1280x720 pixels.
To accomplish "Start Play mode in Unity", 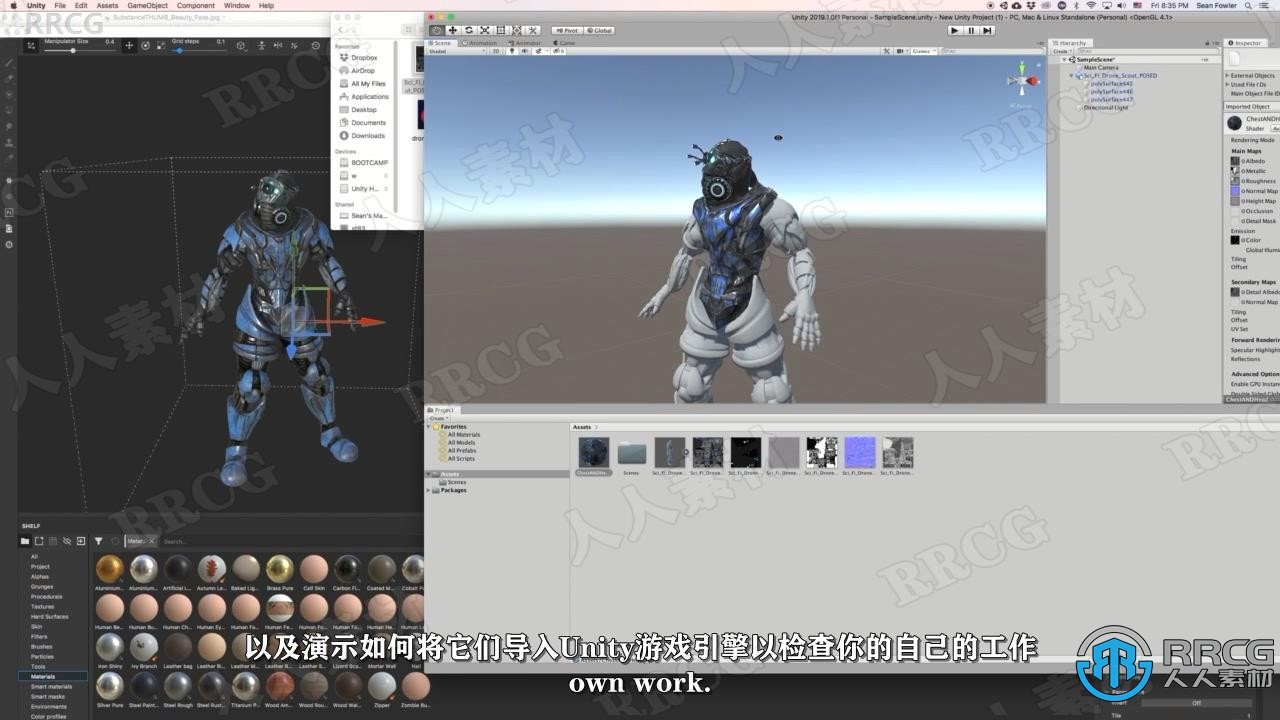I will [x=955, y=30].
